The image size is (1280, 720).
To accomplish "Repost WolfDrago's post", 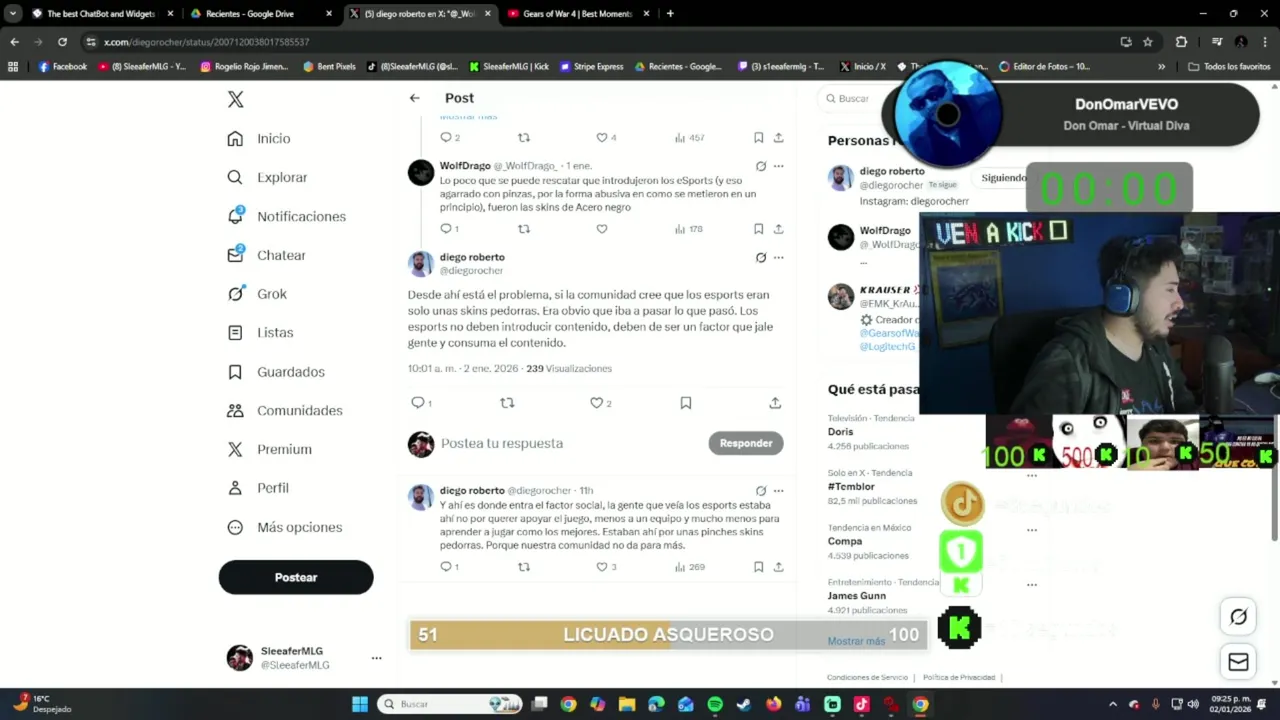I will point(523,229).
